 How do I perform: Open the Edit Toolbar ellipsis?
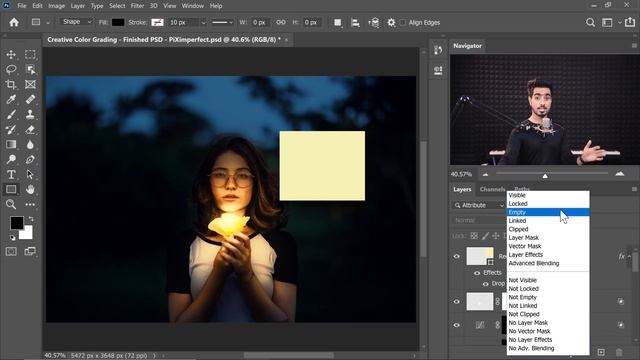point(30,204)
